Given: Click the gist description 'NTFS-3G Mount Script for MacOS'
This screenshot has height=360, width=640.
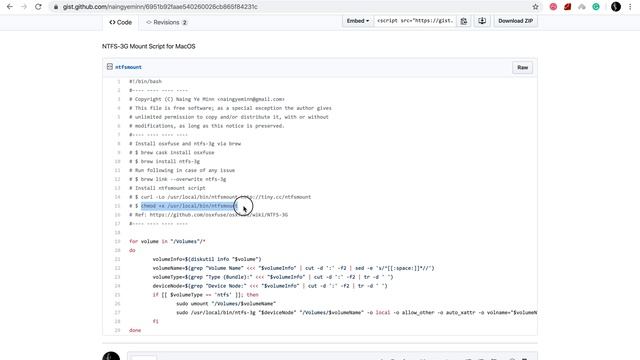Looking at the screenshot, I should click(x=149, y=46).
